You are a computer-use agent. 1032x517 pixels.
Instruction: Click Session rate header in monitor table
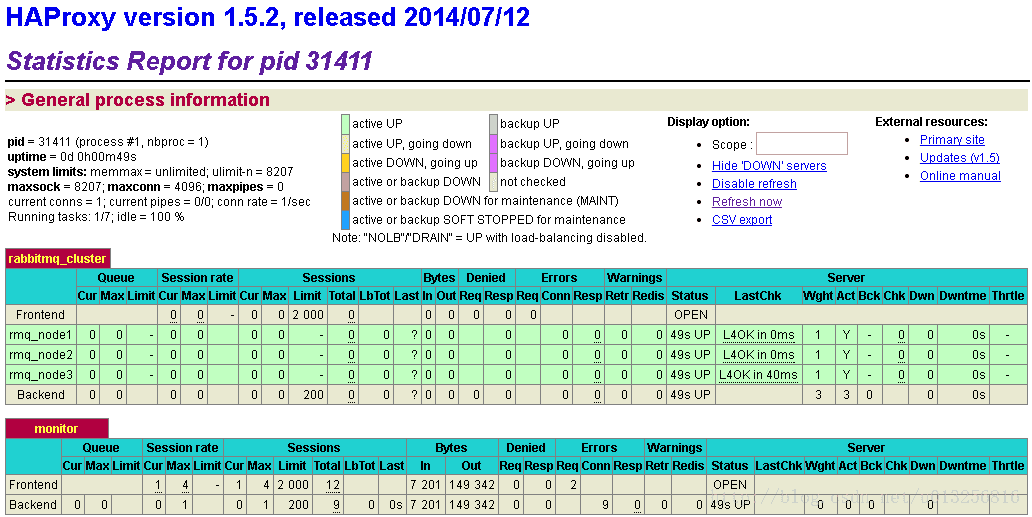(182, 447)
